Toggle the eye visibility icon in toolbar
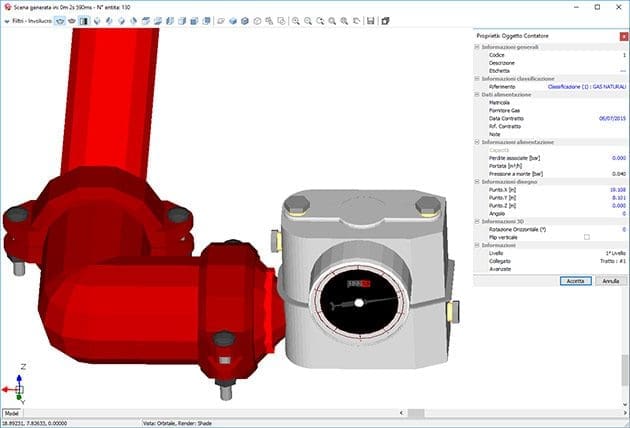This screenshot has height=428, width=630. click(x=59, y=20)
